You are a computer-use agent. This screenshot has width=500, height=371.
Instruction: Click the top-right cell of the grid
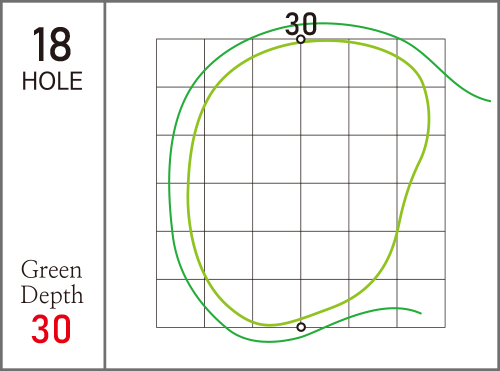421,63
